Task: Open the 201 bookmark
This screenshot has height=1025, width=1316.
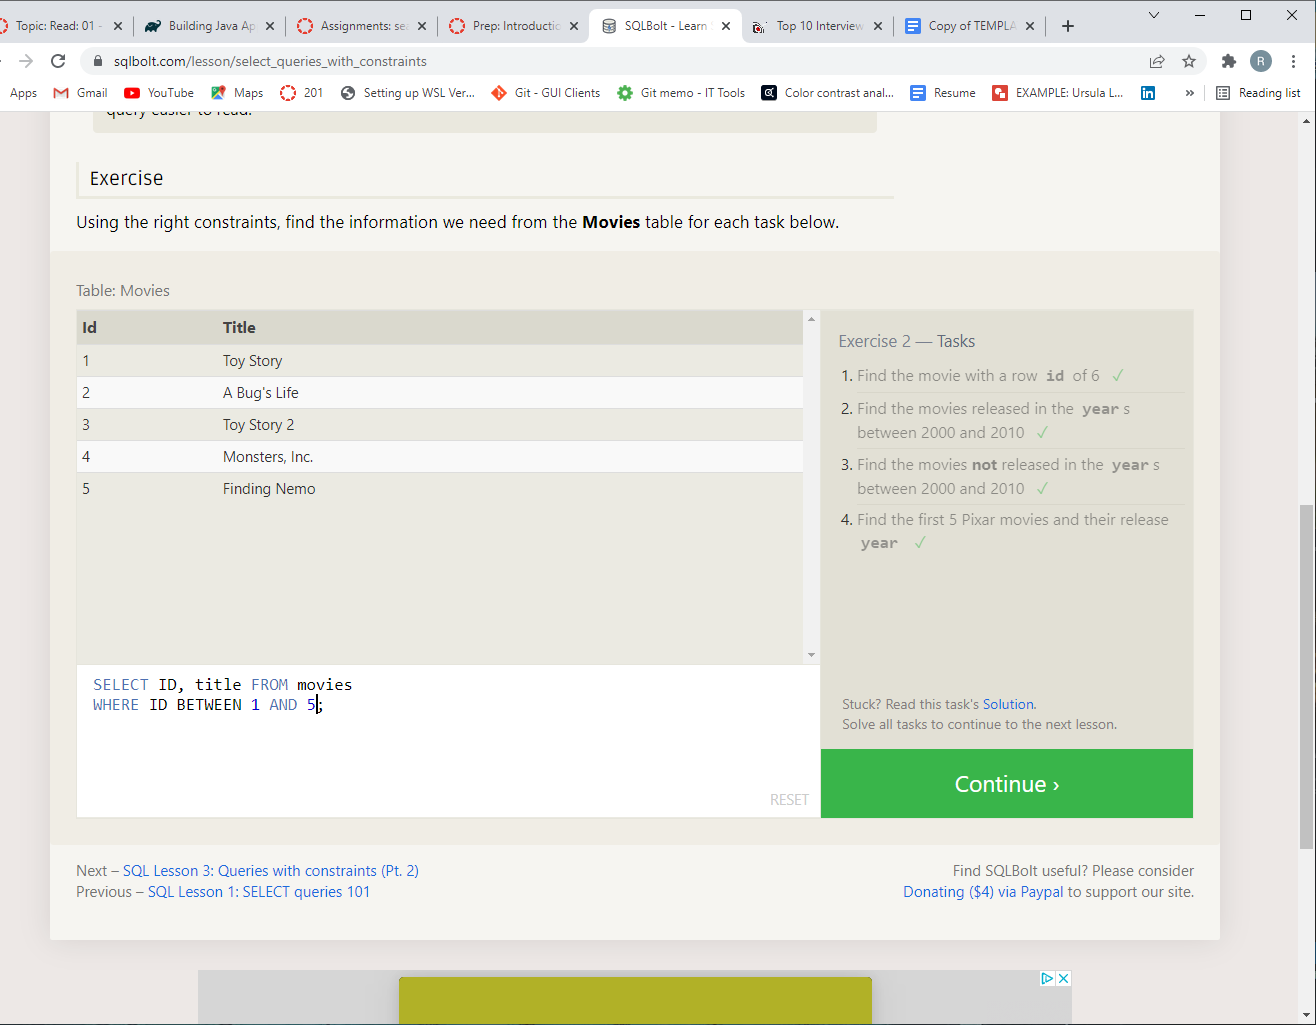Action: coord(301,93)
